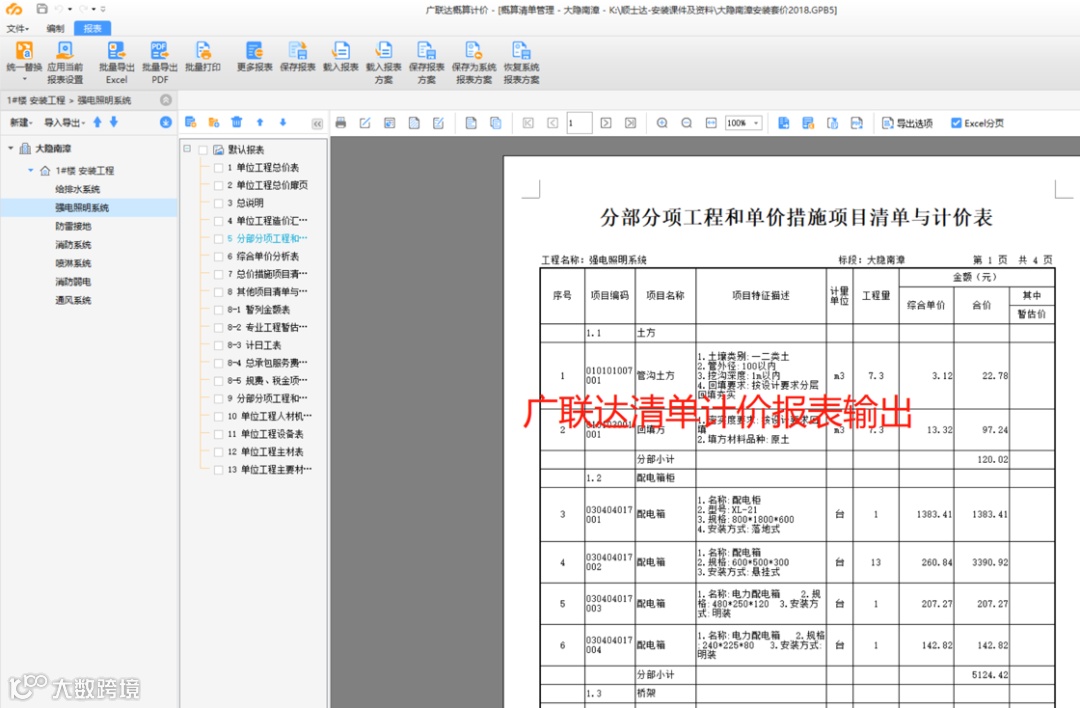
Task: Move project item up in left panel toolbar
Action: (x=97, y=122)
